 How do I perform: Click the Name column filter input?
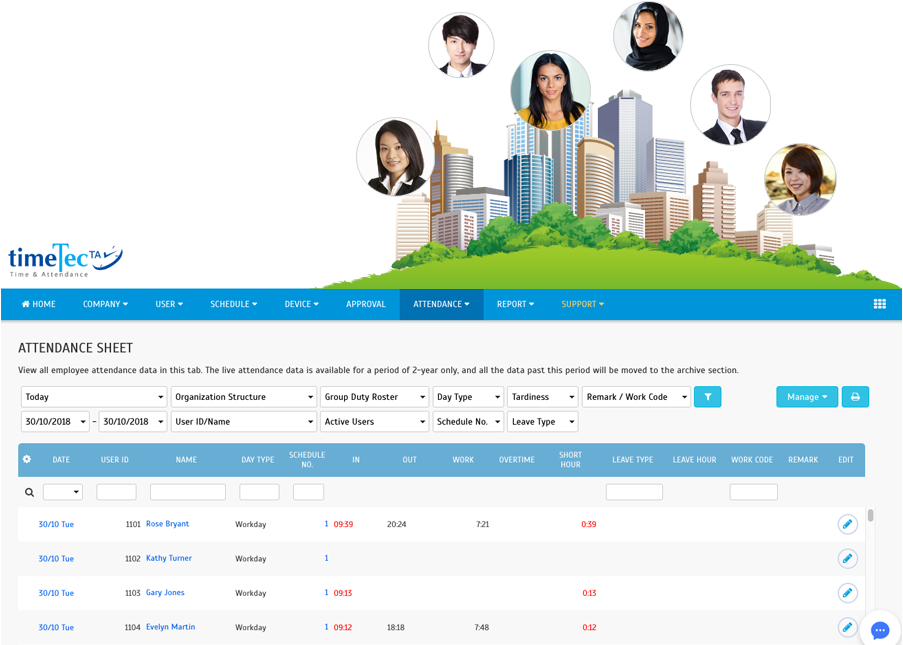(x=187, y=492)
